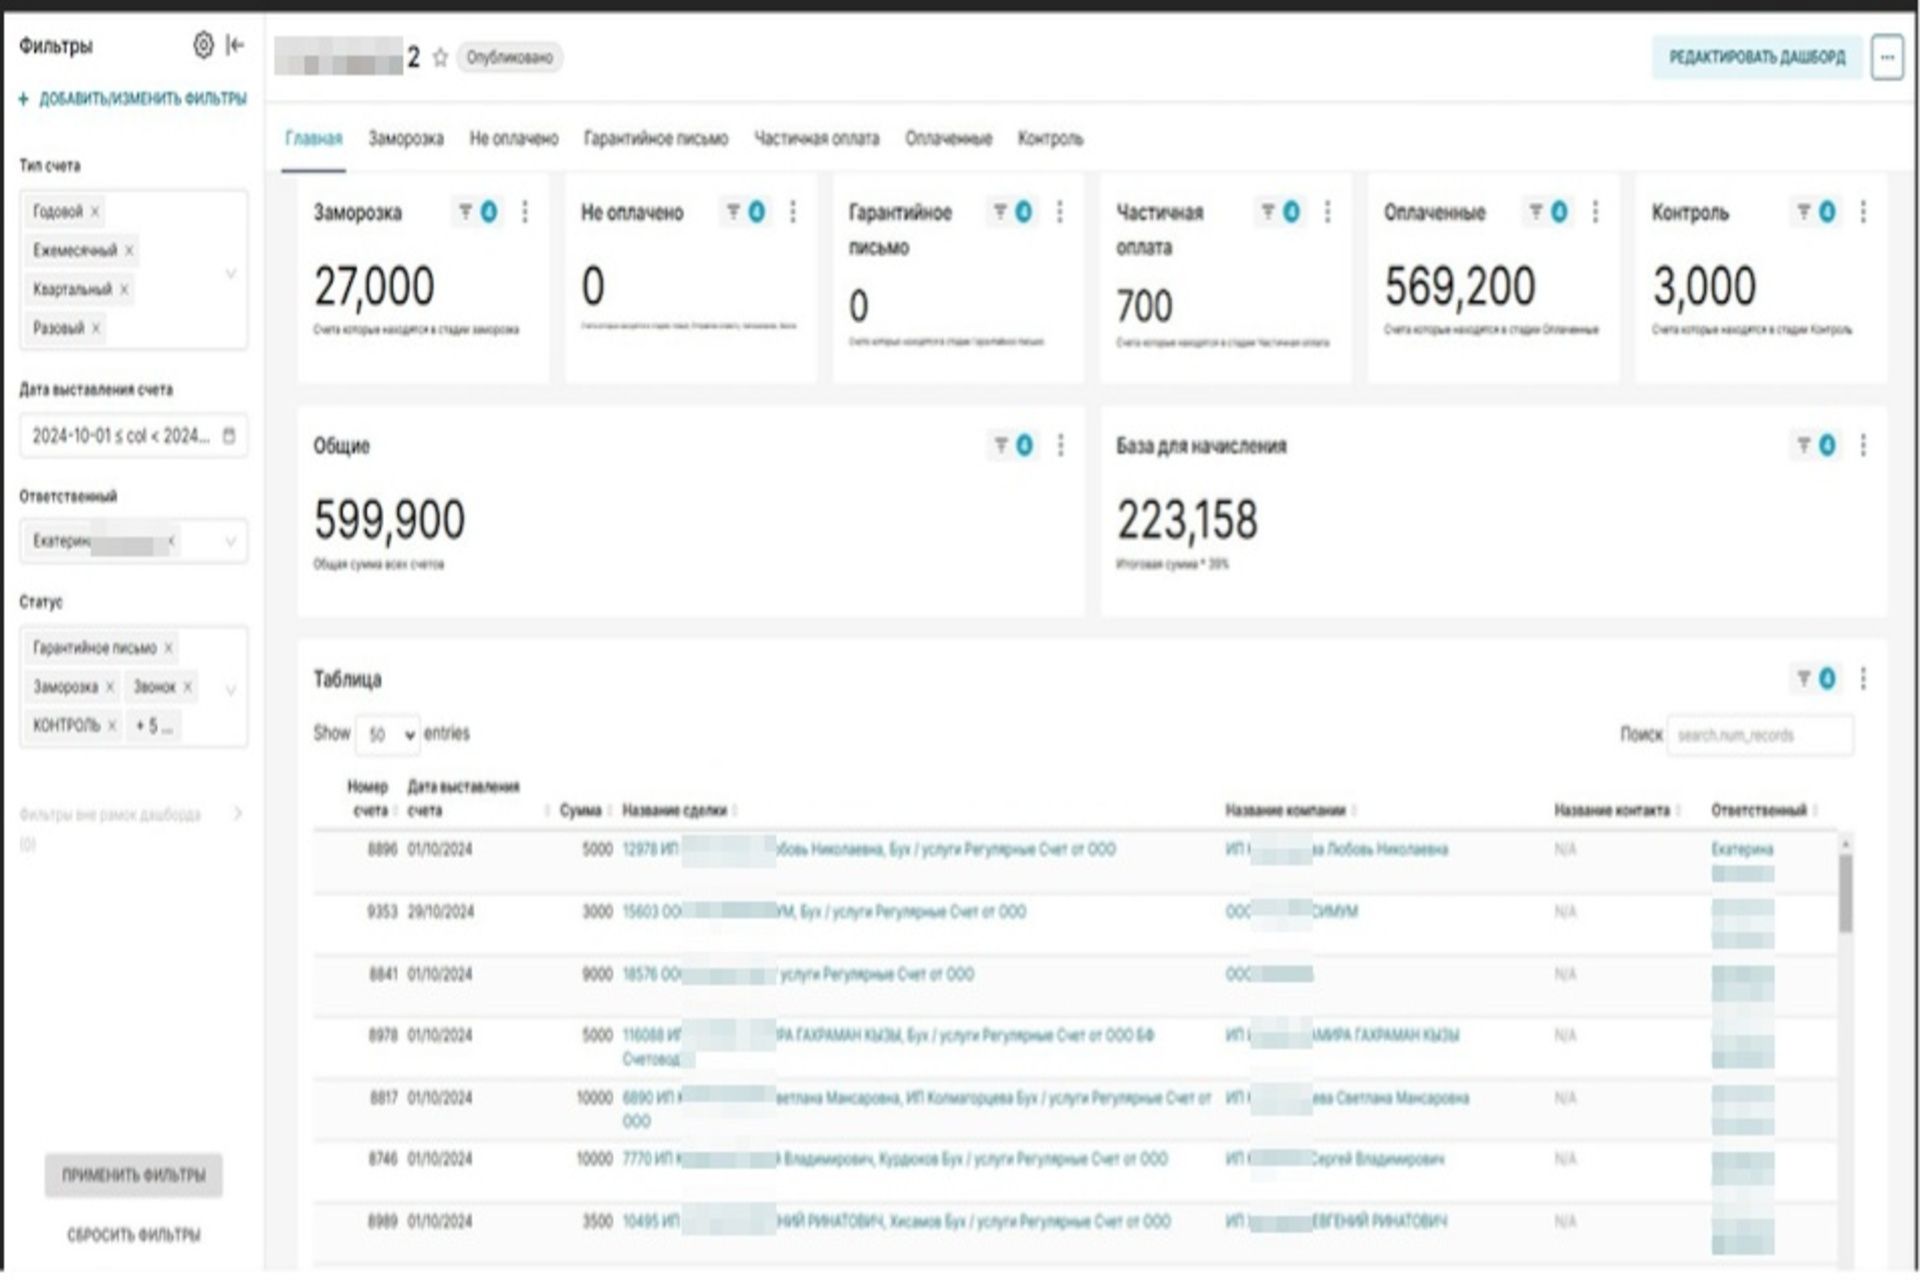Switch to the Гарантийное письмо tab

coord(656,139)
